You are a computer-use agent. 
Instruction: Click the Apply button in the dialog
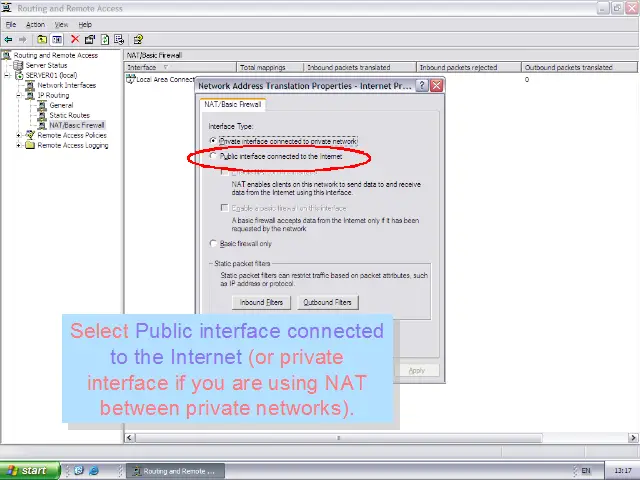(x=417, y=371)
